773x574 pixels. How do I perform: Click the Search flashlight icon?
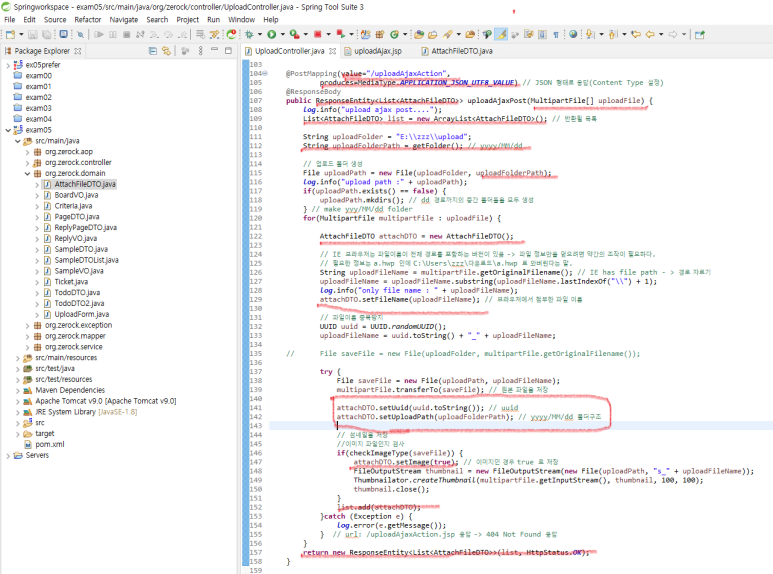coord(448,35)
